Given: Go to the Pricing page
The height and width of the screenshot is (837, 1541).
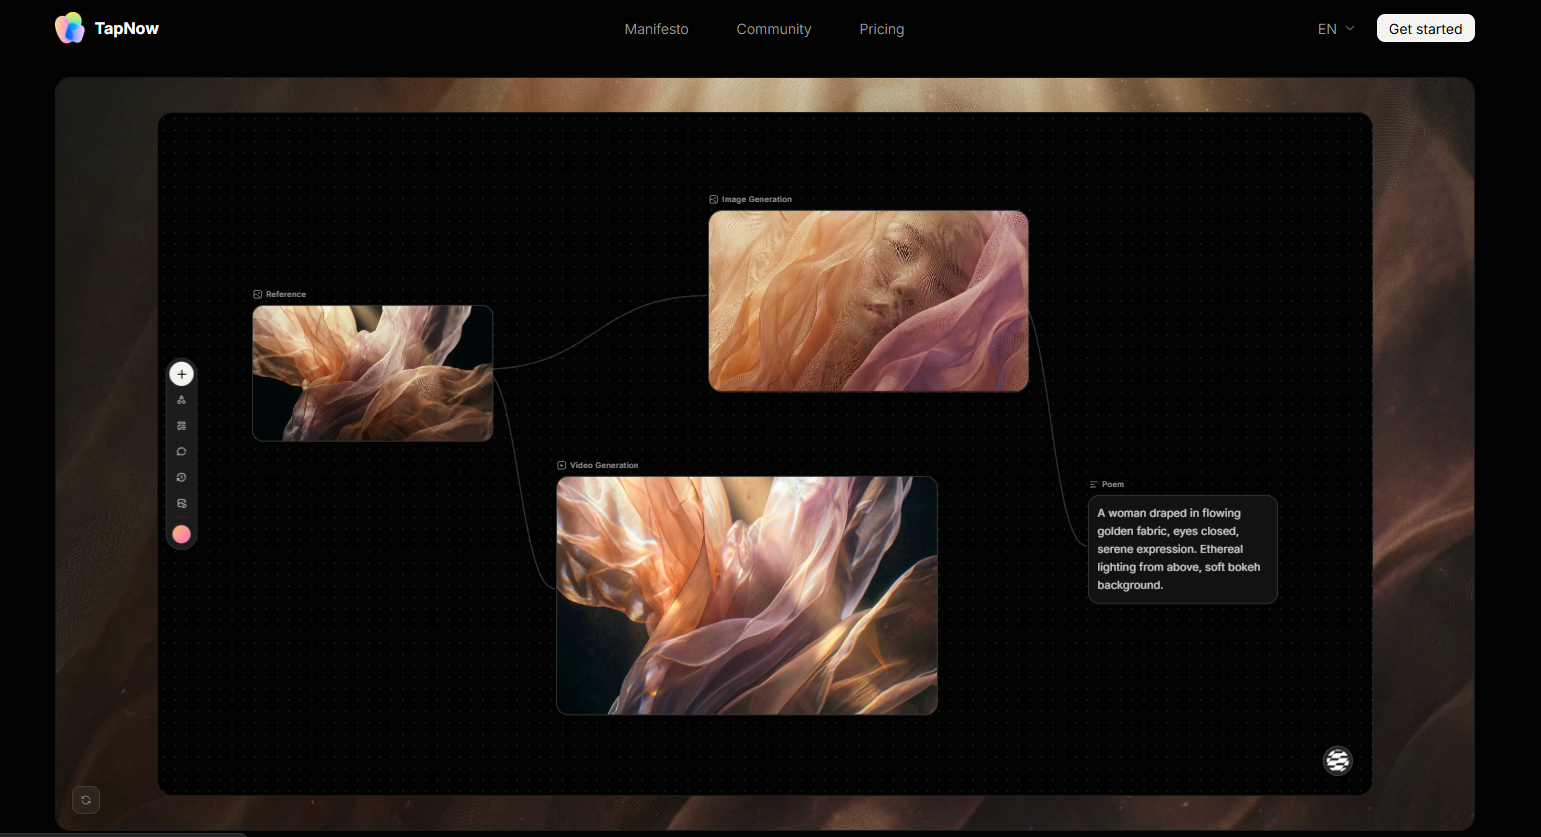Looking at the screenshot, I should click(882, 29).
